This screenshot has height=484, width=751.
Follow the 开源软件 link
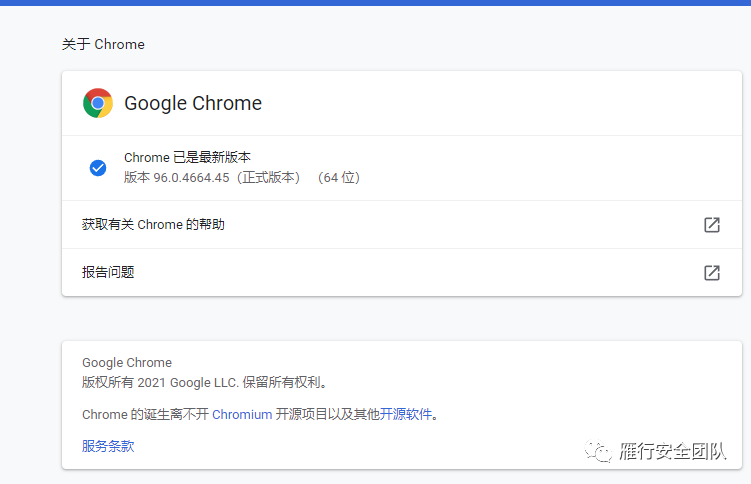point(406,414)
